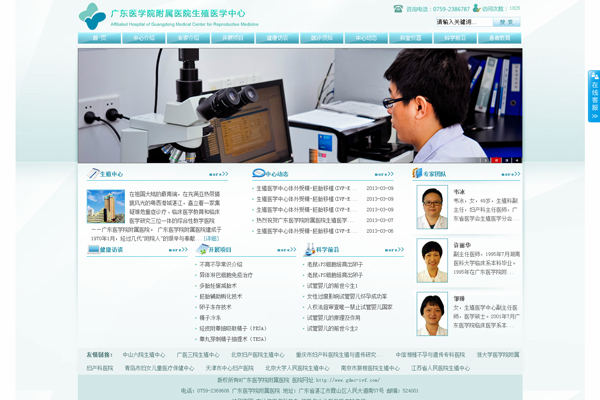Open the 中心动态 navigation tab
This screenshot has height=400, width=600.
[x=366, y=38]
